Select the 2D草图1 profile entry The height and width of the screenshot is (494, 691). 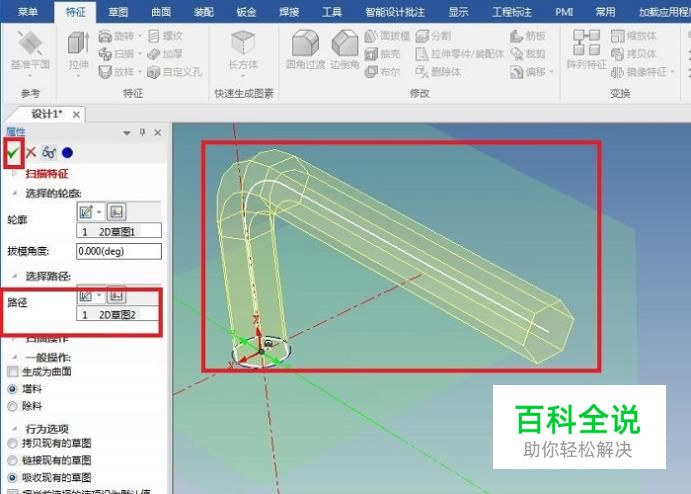point(119,231)
